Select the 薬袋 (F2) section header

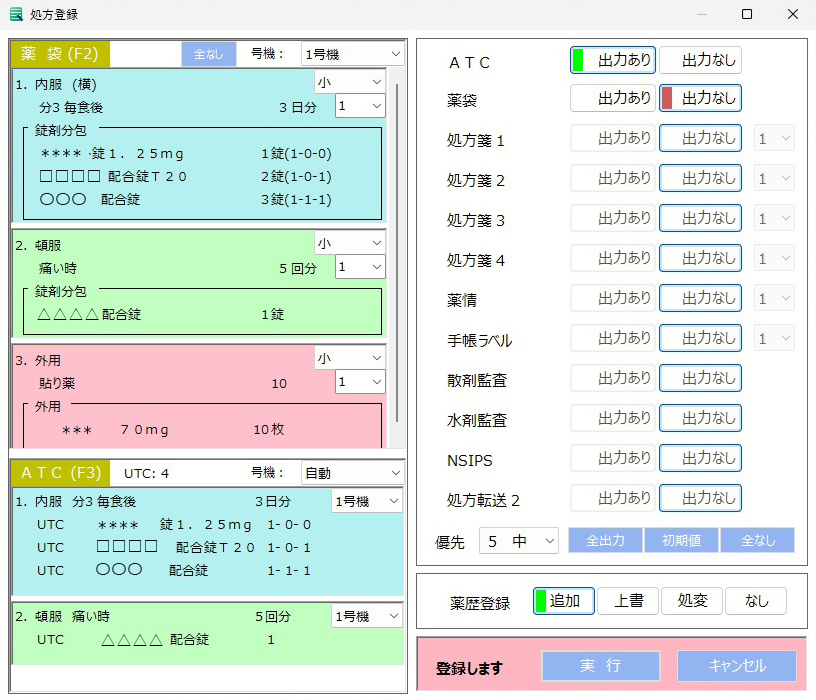point(60,54)
